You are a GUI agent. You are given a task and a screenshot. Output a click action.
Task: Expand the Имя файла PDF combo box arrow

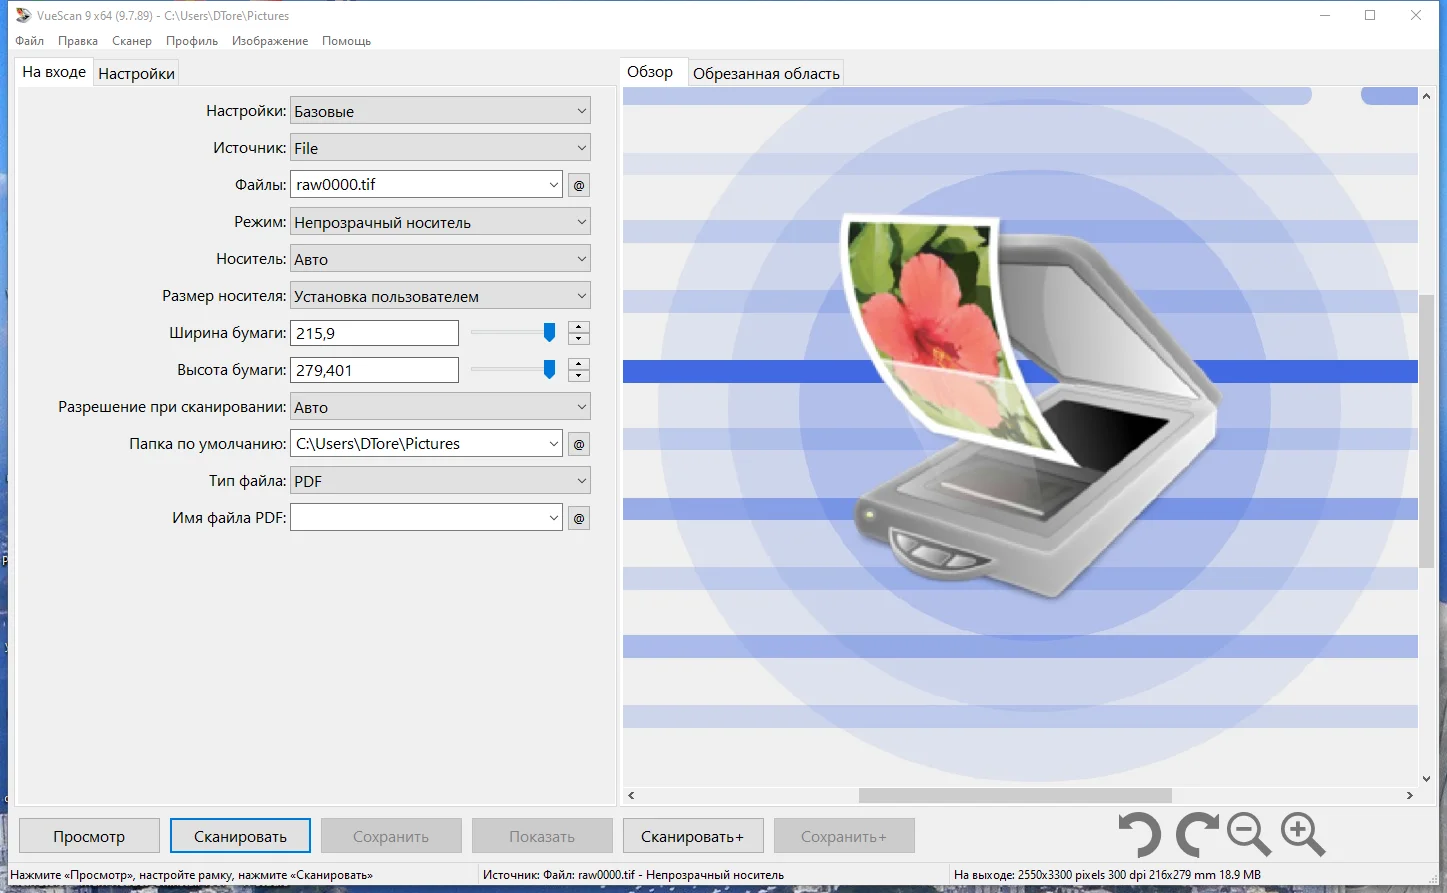coord(554,518)
